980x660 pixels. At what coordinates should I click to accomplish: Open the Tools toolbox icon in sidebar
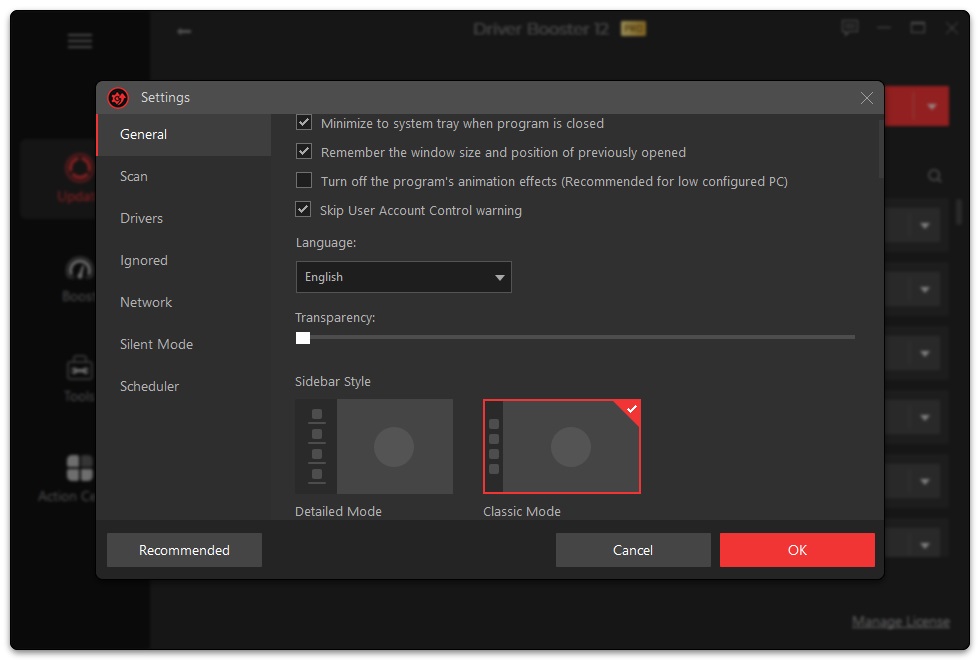(79, 368)
